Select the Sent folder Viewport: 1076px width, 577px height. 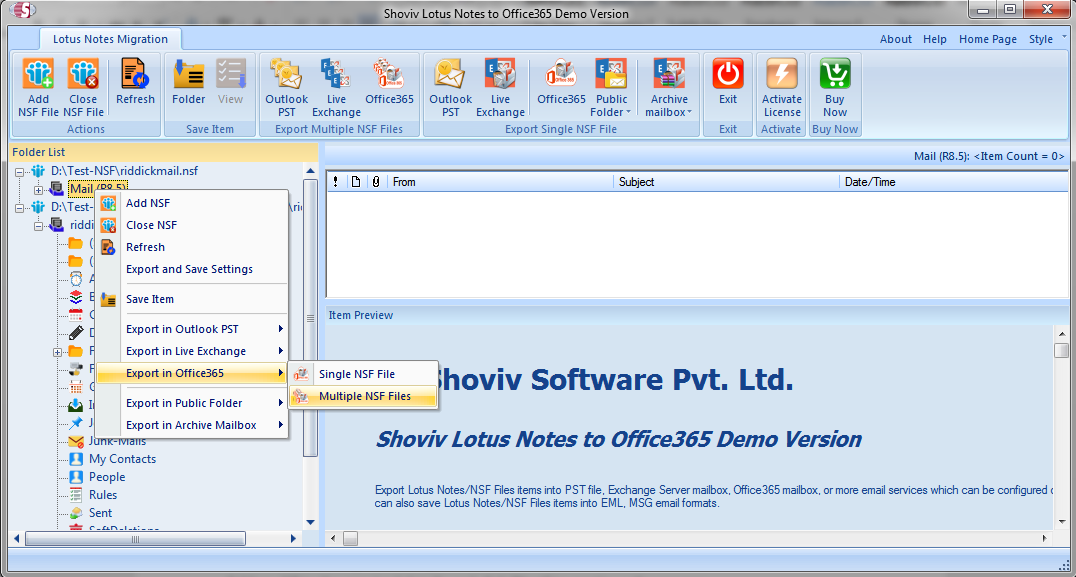(100, 513)
